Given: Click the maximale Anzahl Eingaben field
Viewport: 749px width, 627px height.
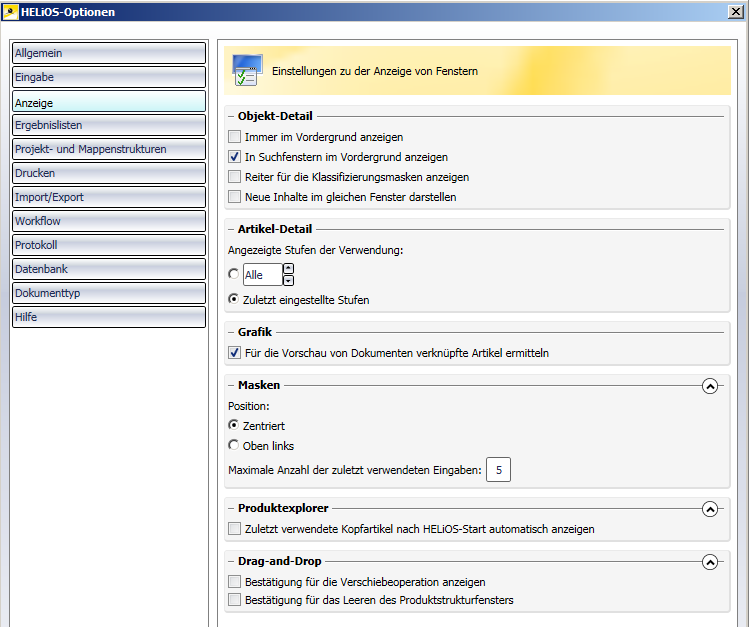Looking at the screenshot, I should [x=498, y=469].
